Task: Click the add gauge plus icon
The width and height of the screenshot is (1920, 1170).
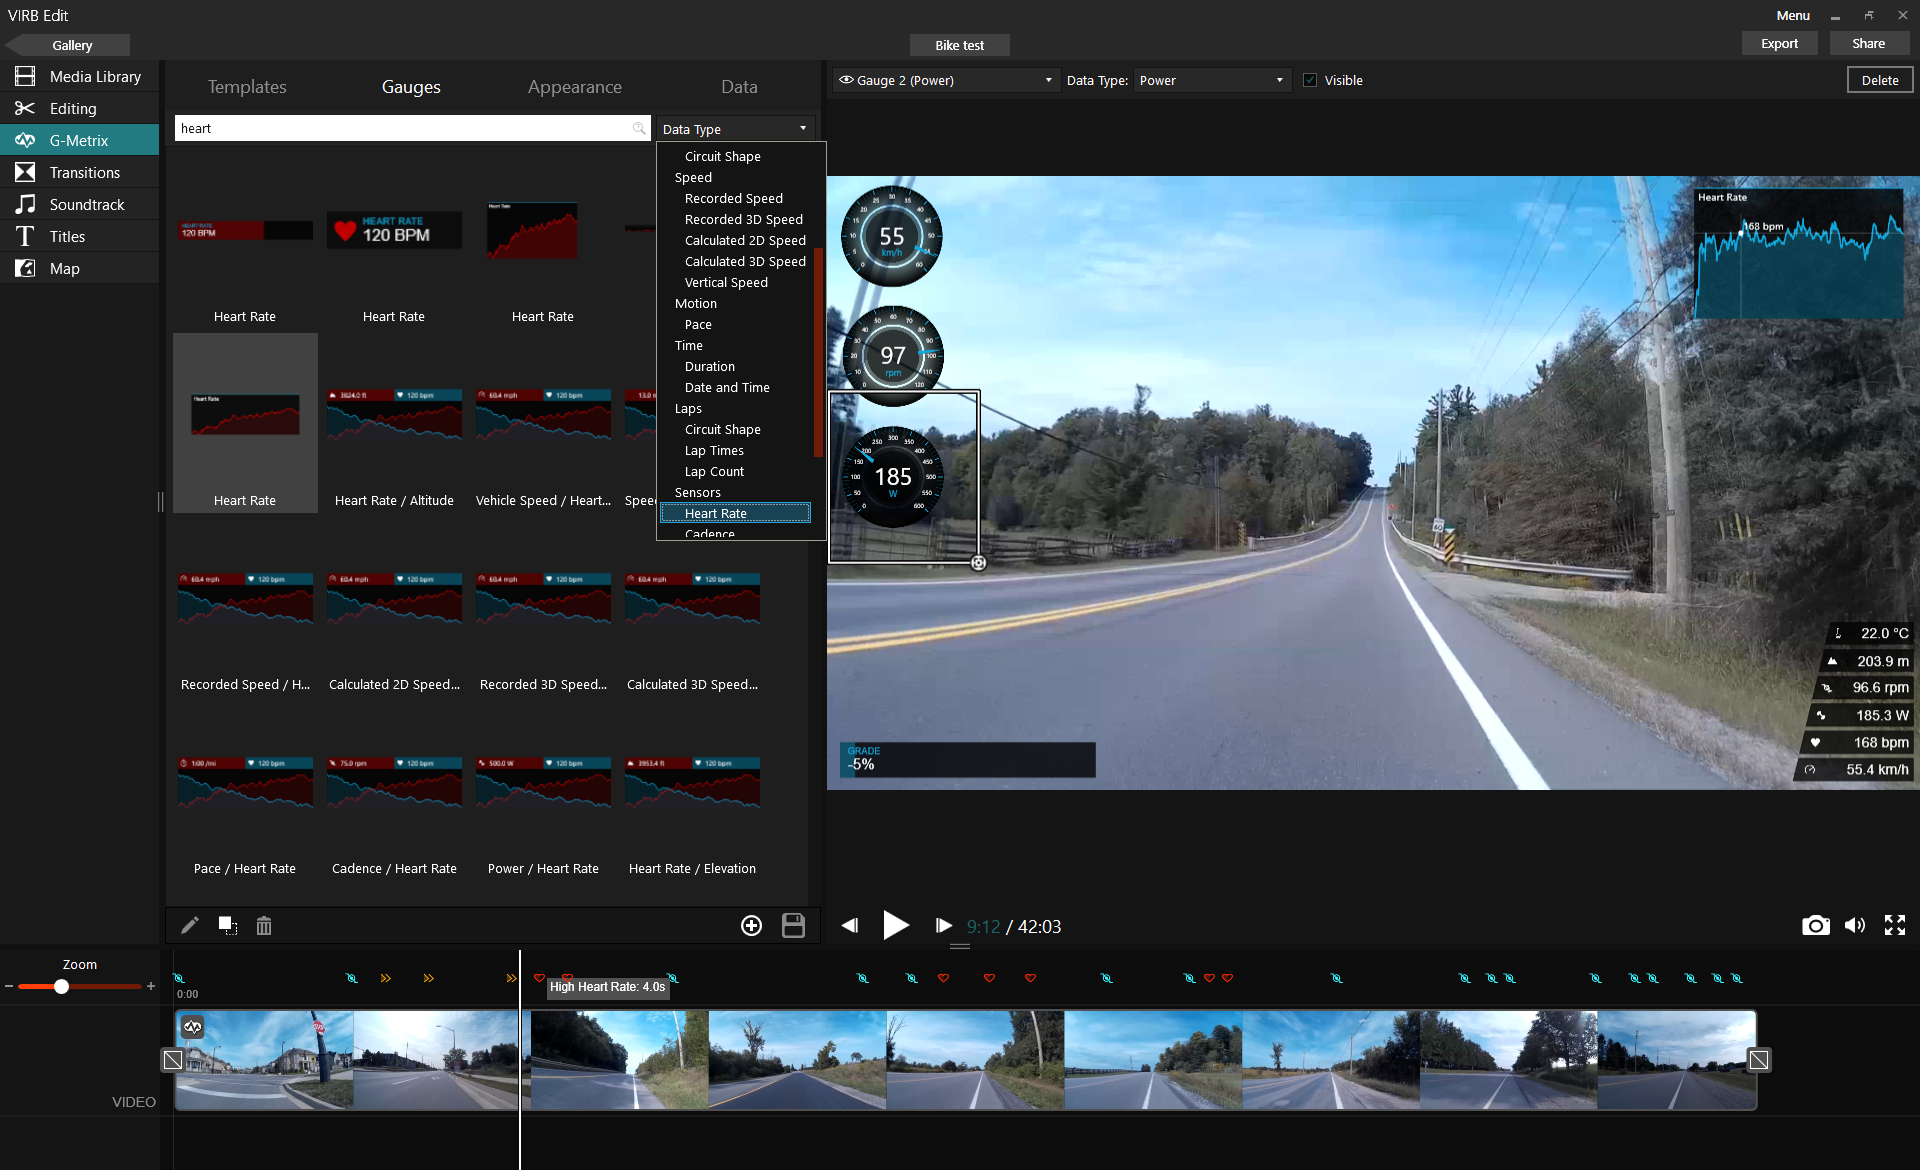Action: point(751,926)
